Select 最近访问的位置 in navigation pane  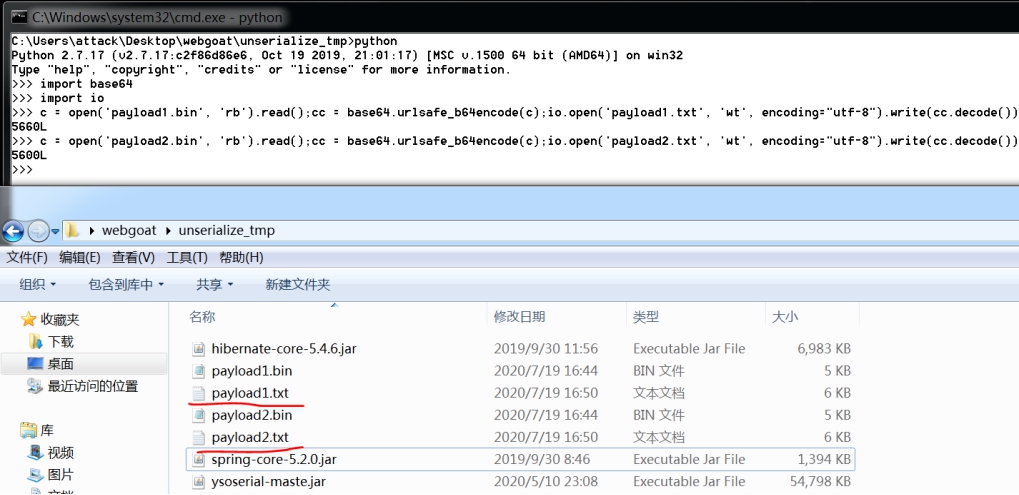[93, 387]
